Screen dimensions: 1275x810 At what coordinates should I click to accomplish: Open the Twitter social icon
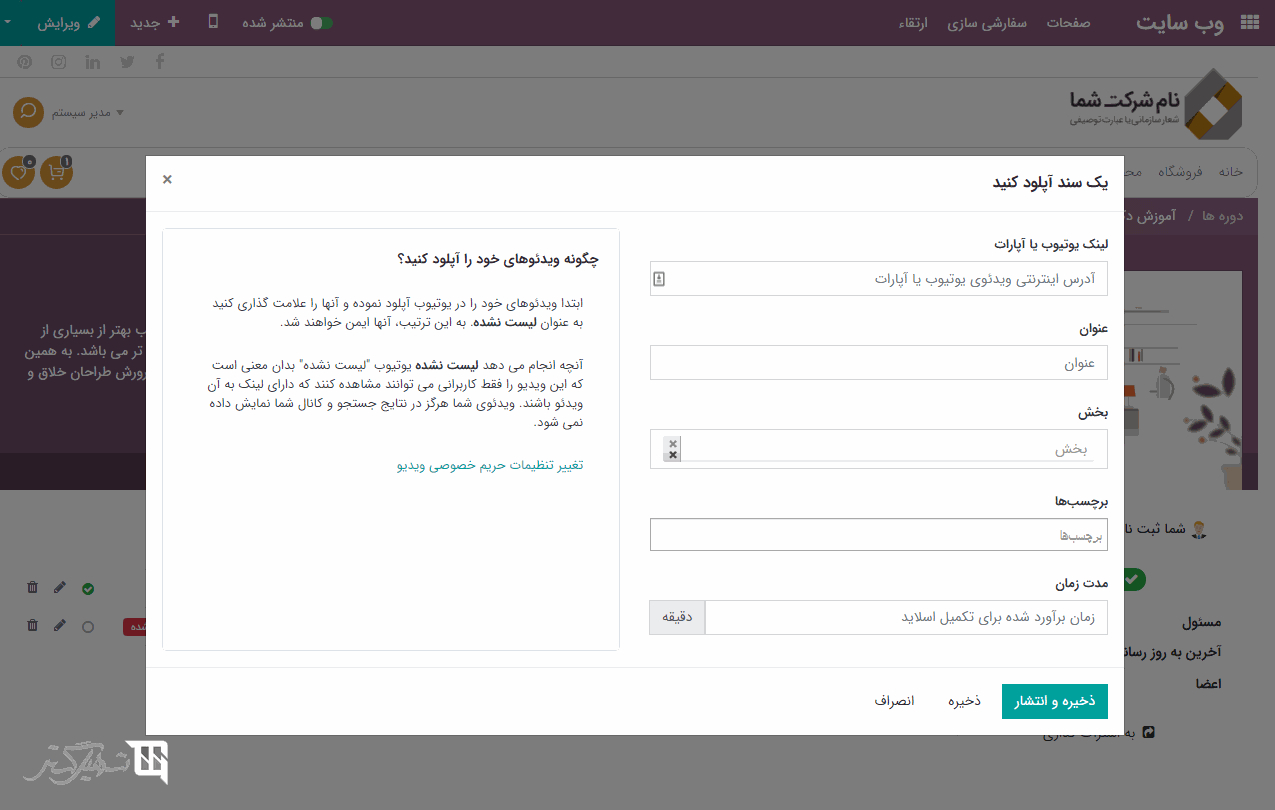point(127,62)
